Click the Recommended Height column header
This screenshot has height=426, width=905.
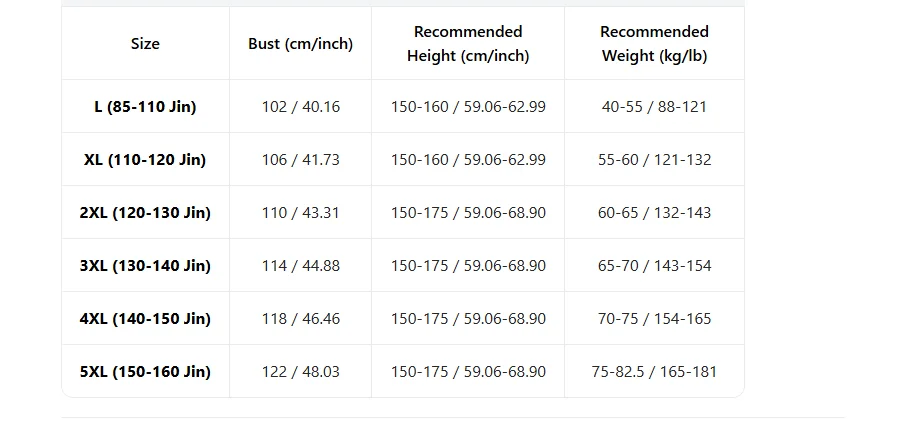coord(468,43)
